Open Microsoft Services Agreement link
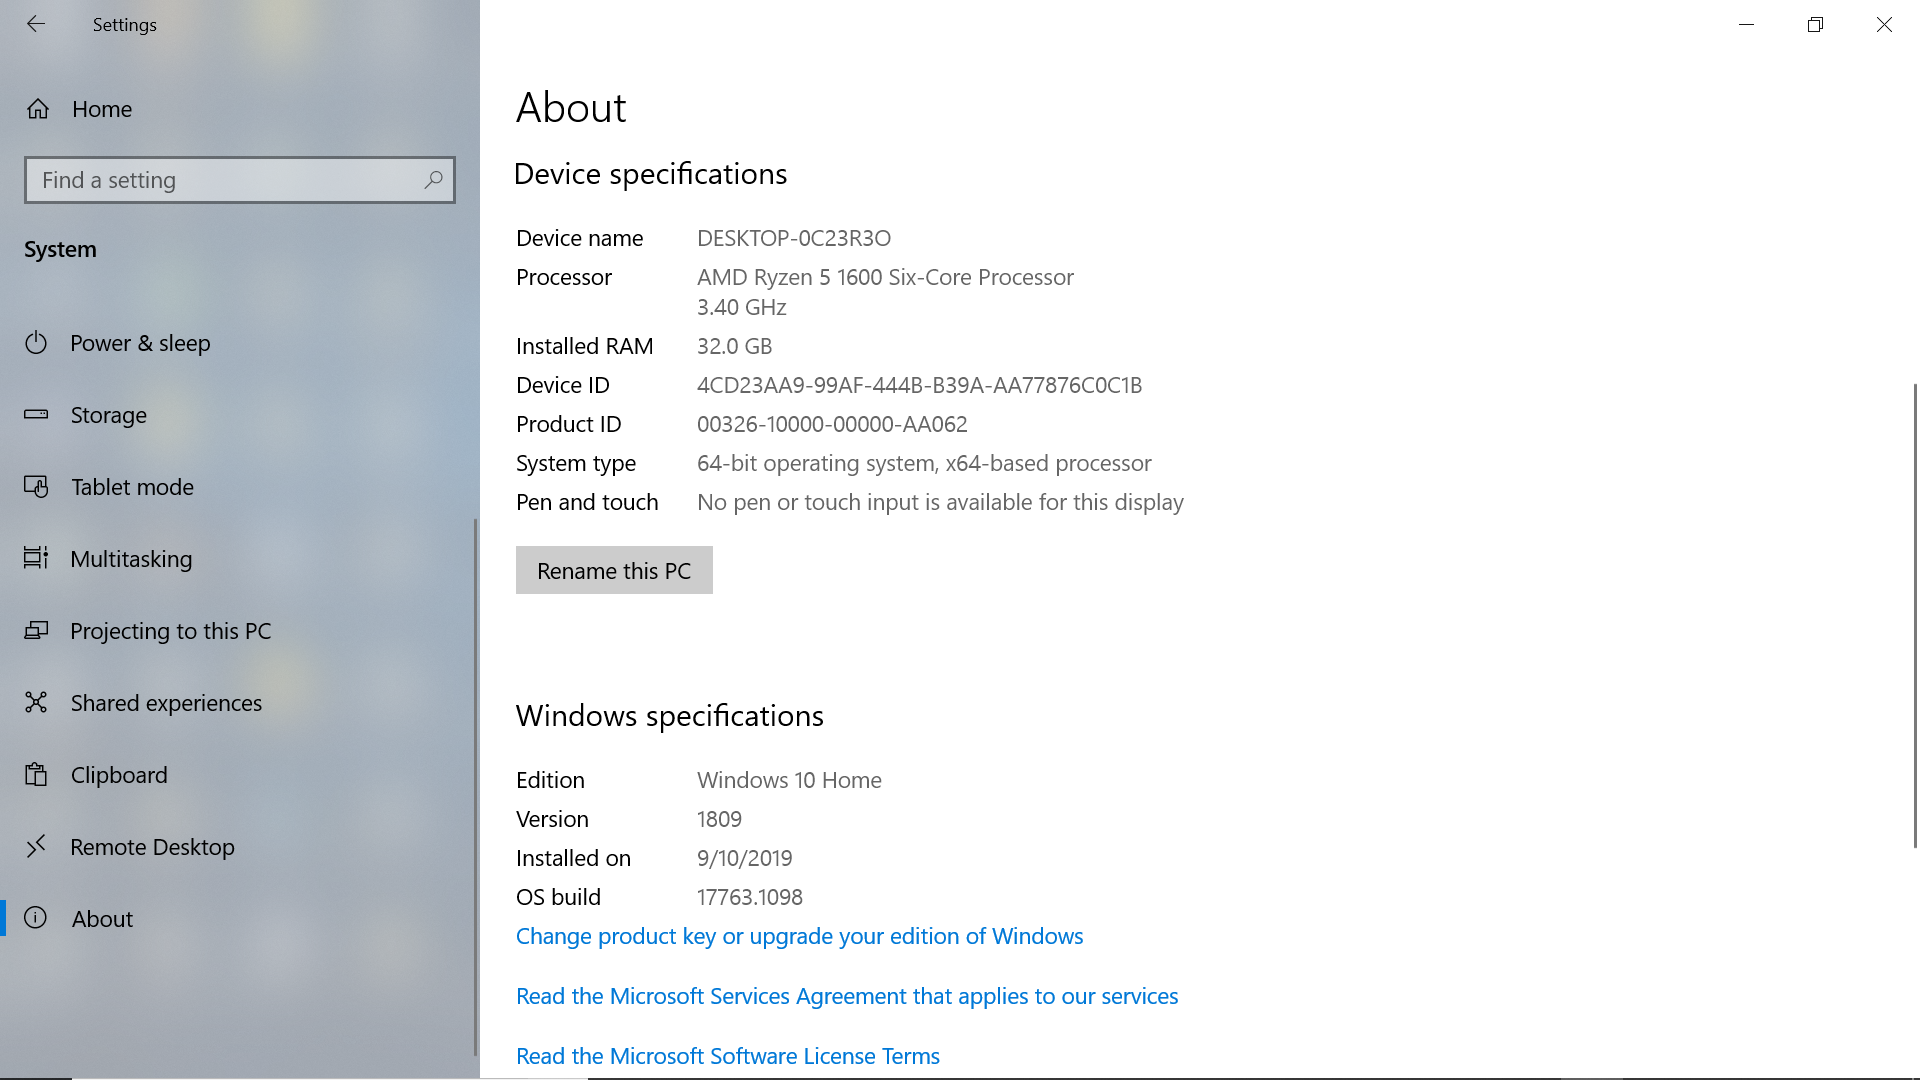Viewport: 1920px width, 1080px height. pos(847,996)
